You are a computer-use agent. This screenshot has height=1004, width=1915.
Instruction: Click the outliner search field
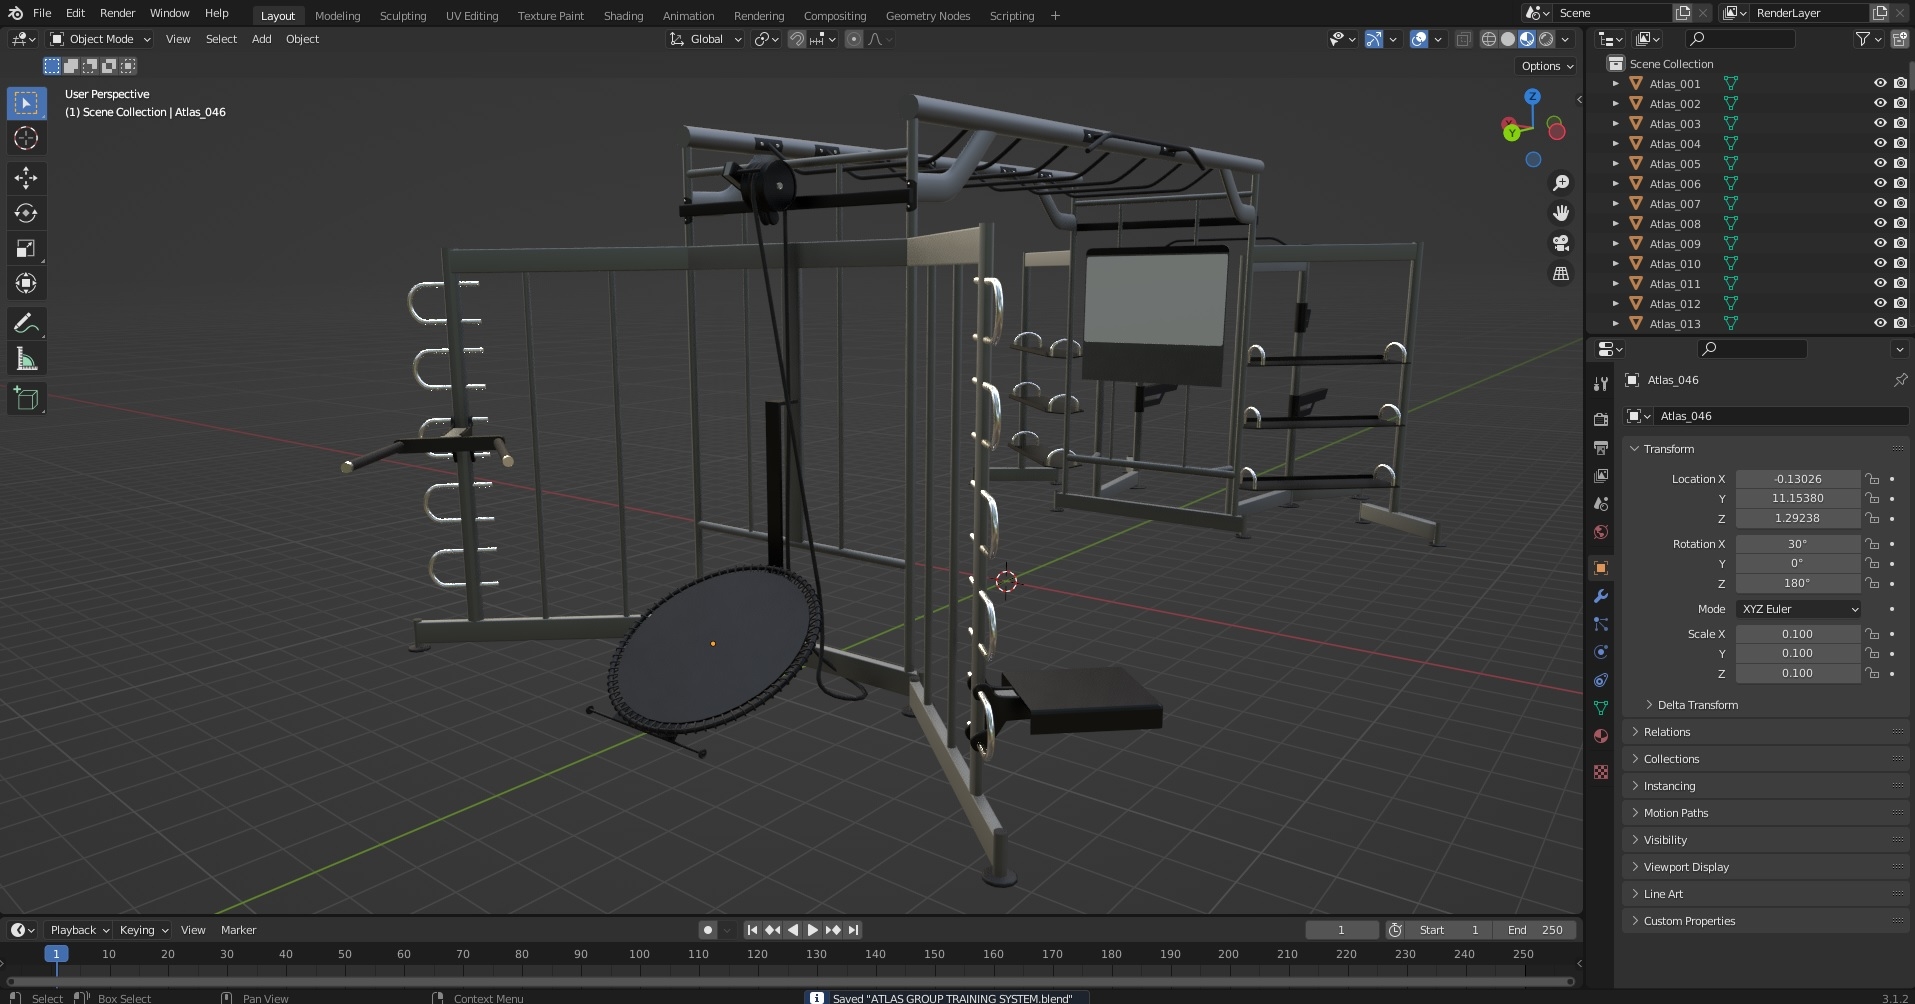1739,39
